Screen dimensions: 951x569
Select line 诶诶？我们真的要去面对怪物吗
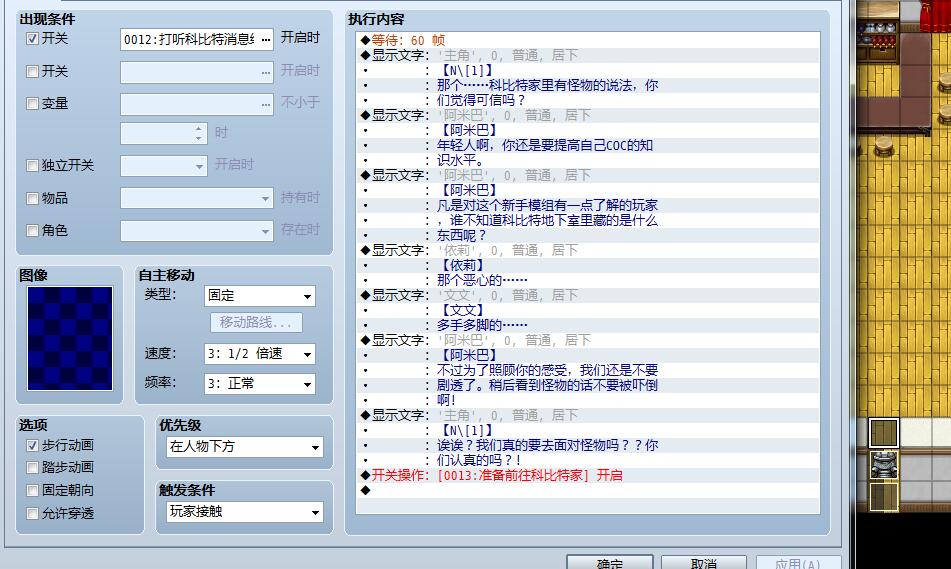point(588,445)
